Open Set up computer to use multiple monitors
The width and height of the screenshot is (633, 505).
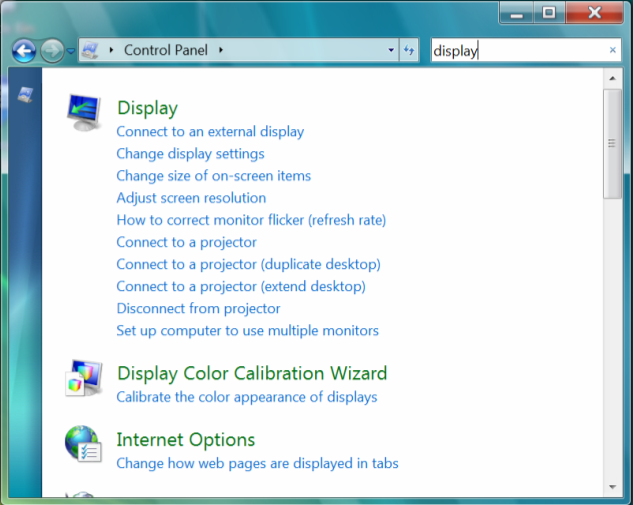coord(247,331)
